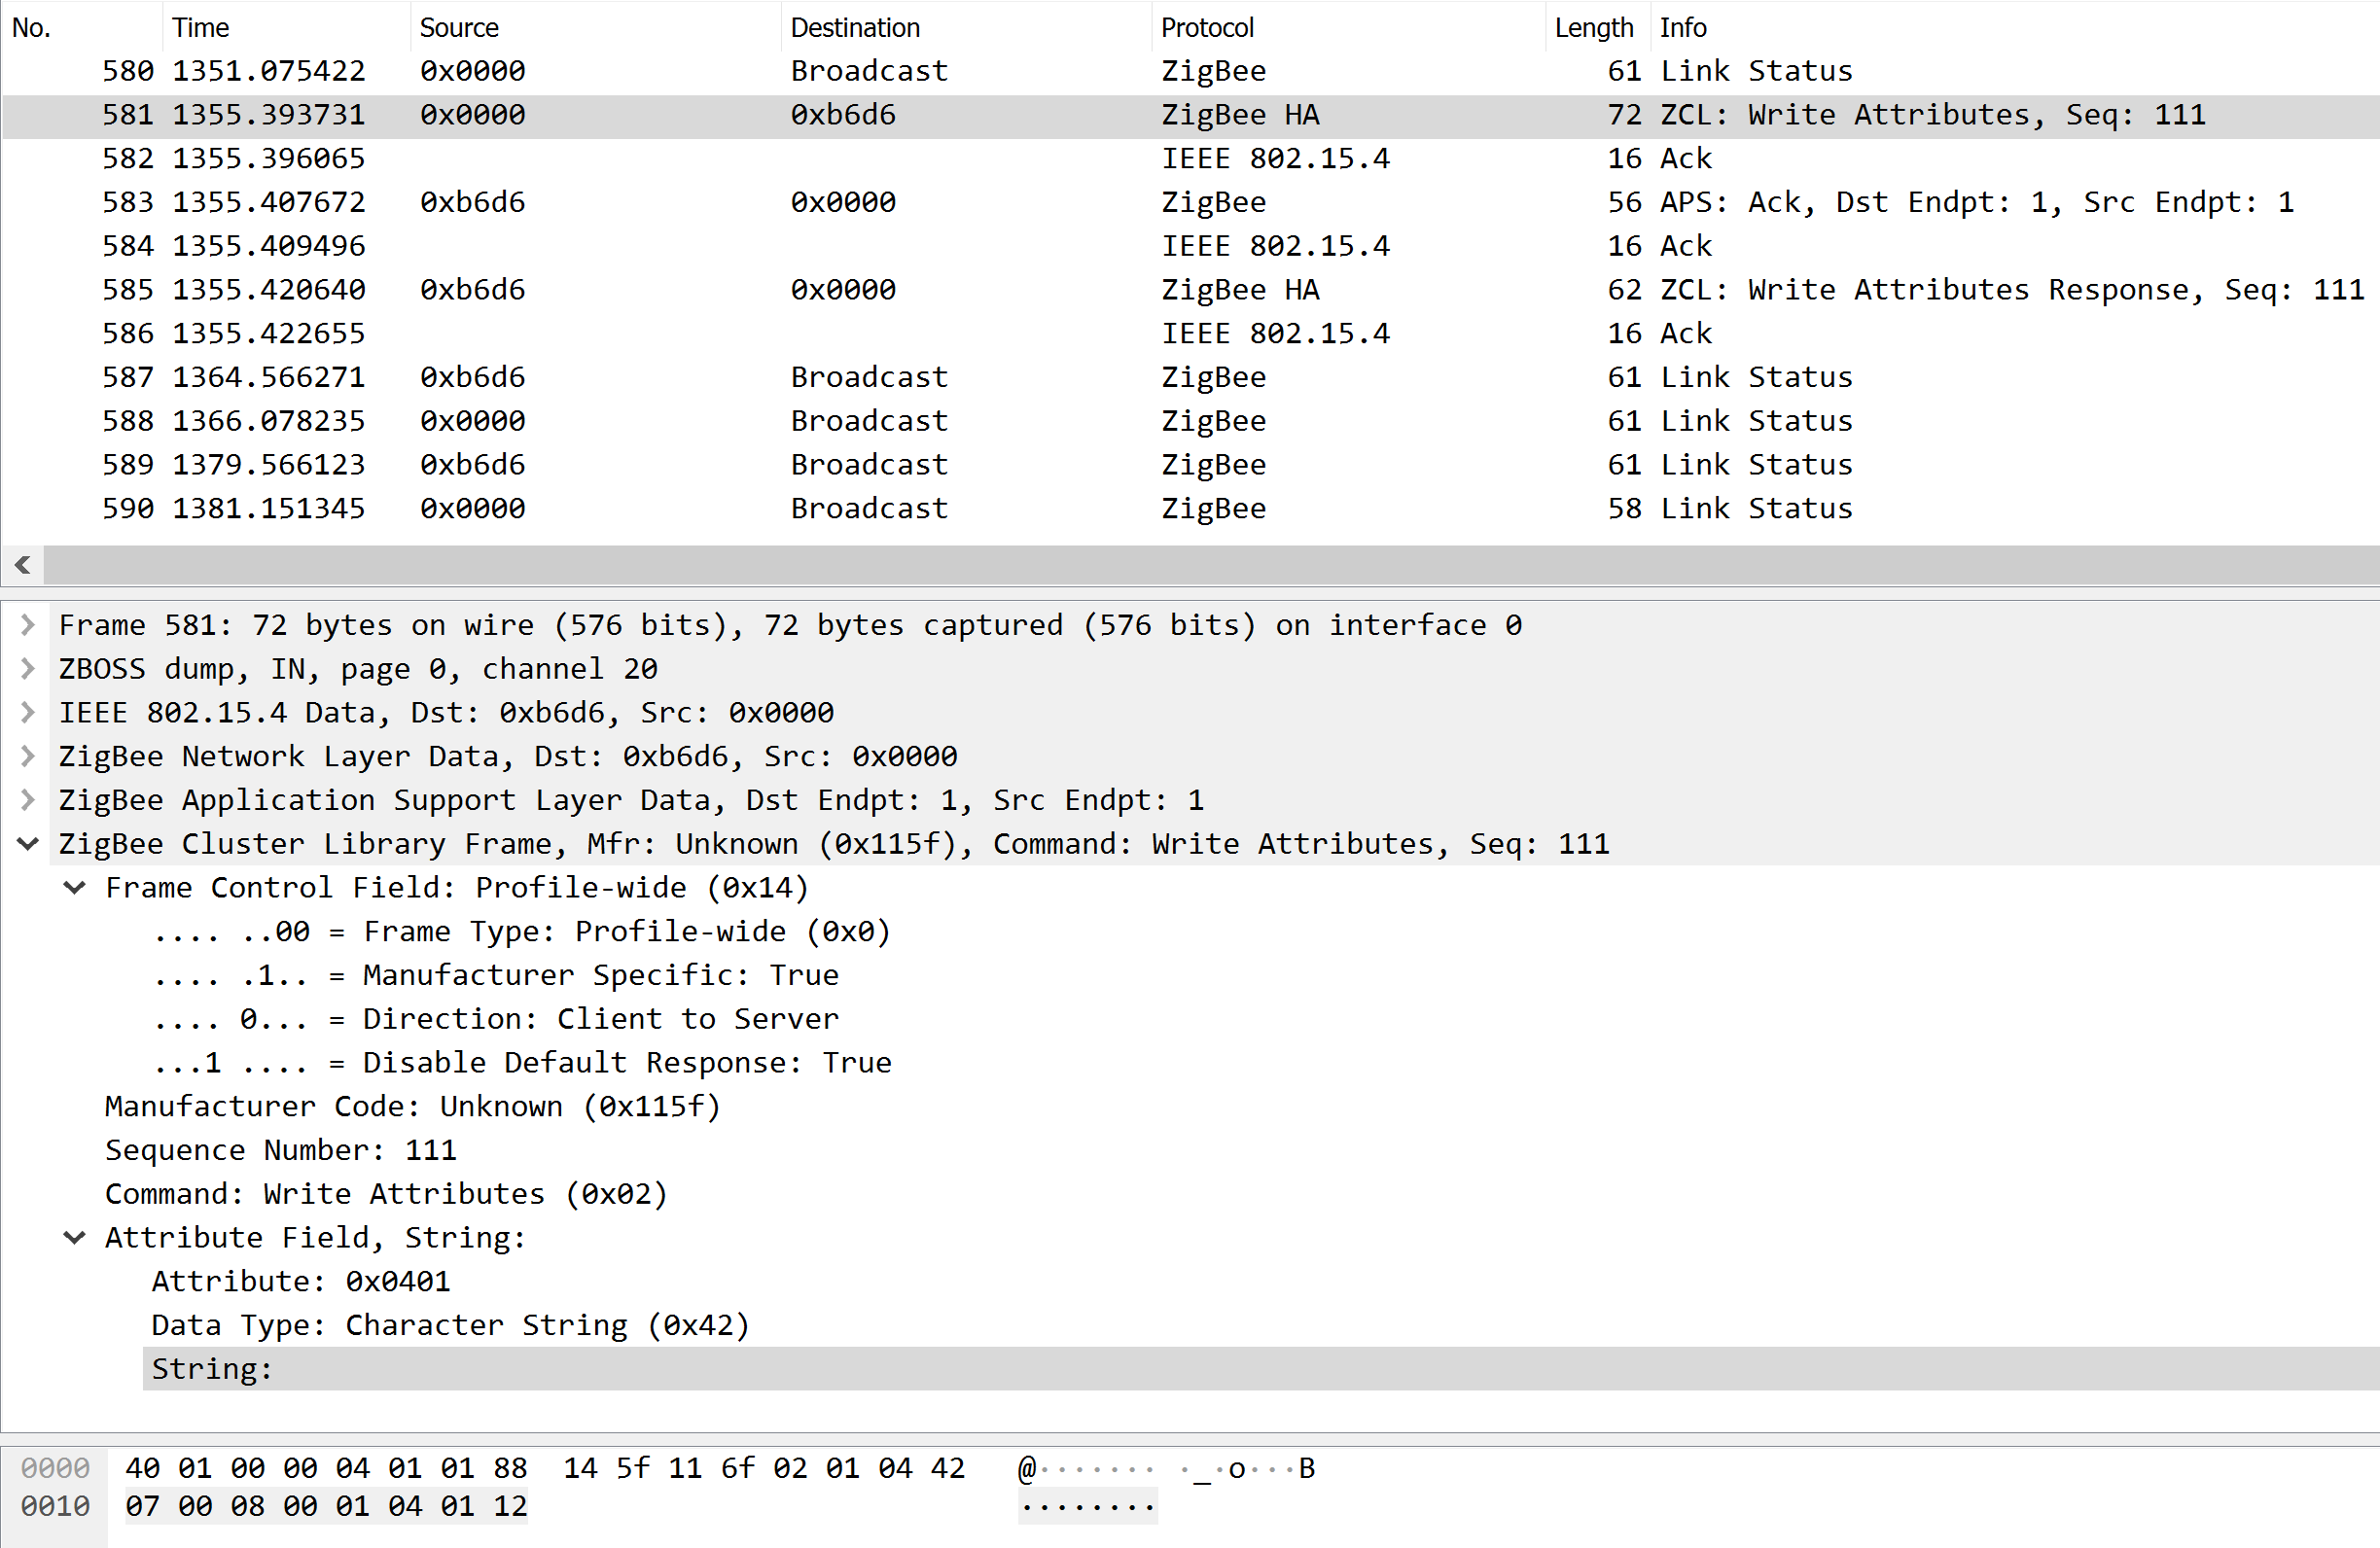The width and height of the screenshot is (2380, 1548).
Task: Expand the ZBOSS dump tree item
Action: [x=28, y=669]
